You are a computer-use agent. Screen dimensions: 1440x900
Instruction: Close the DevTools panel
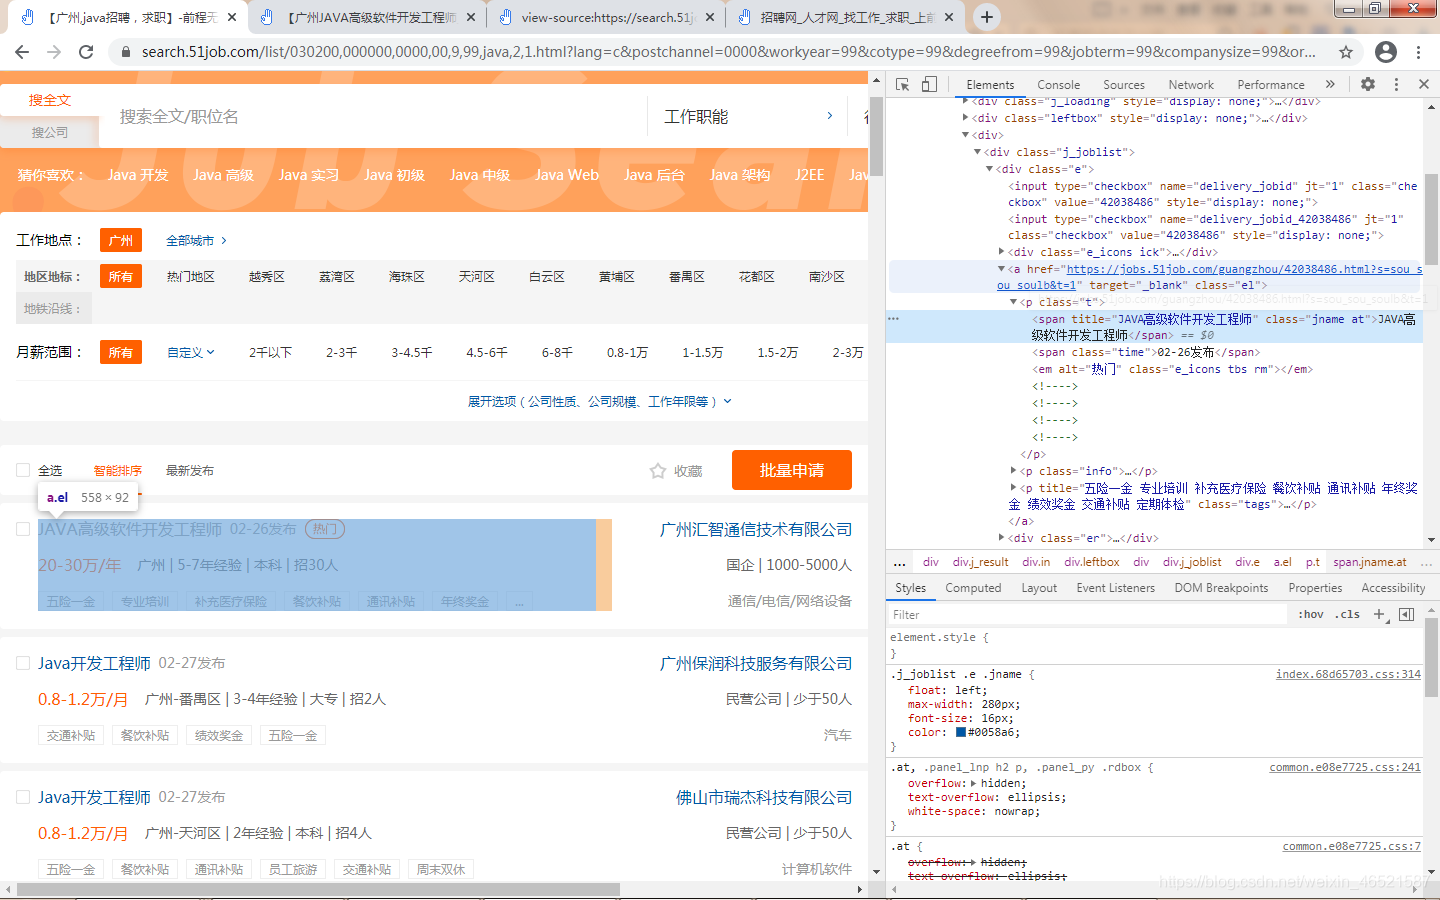coord(1424,85)
